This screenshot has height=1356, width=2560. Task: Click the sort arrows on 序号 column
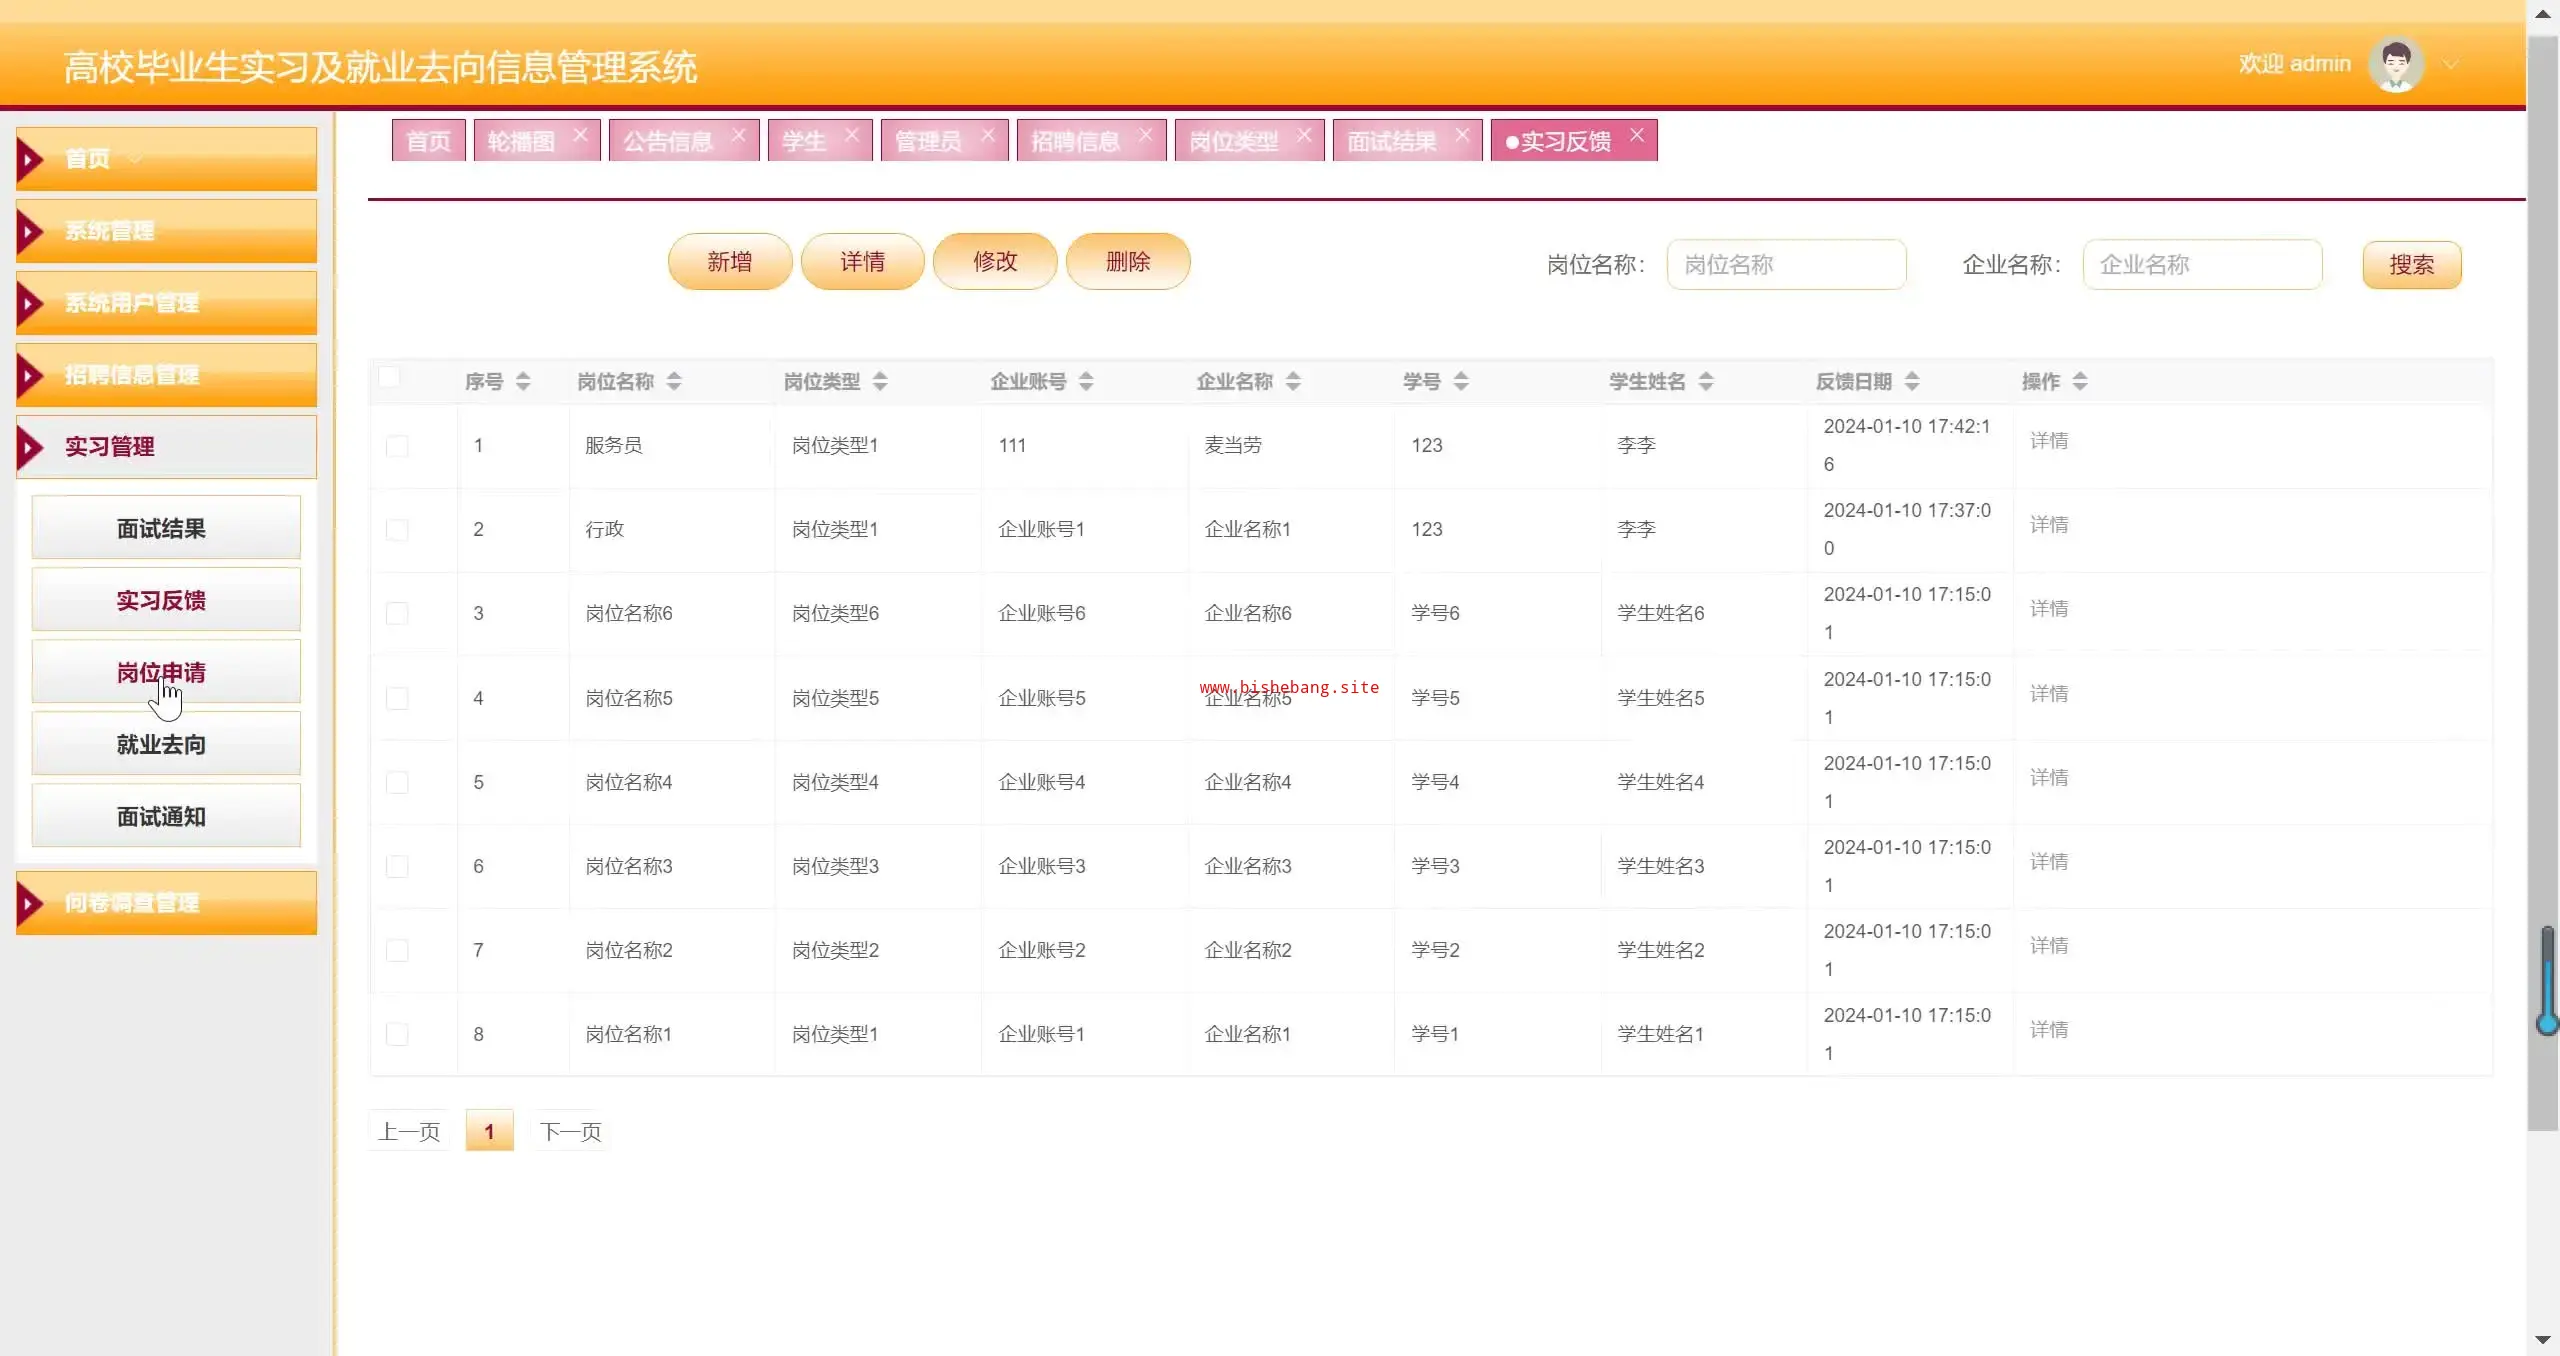523,381
